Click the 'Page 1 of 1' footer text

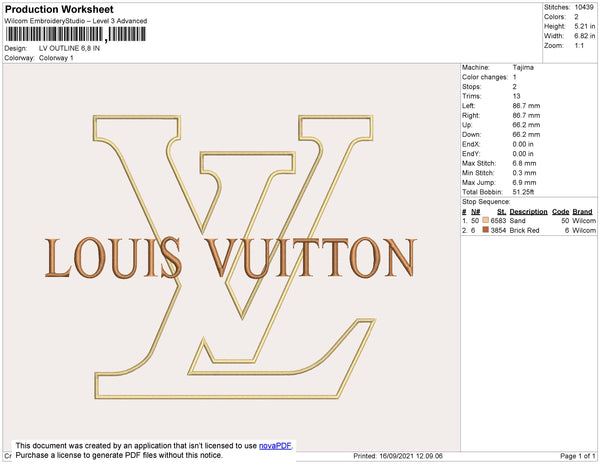tap(577, 456)
